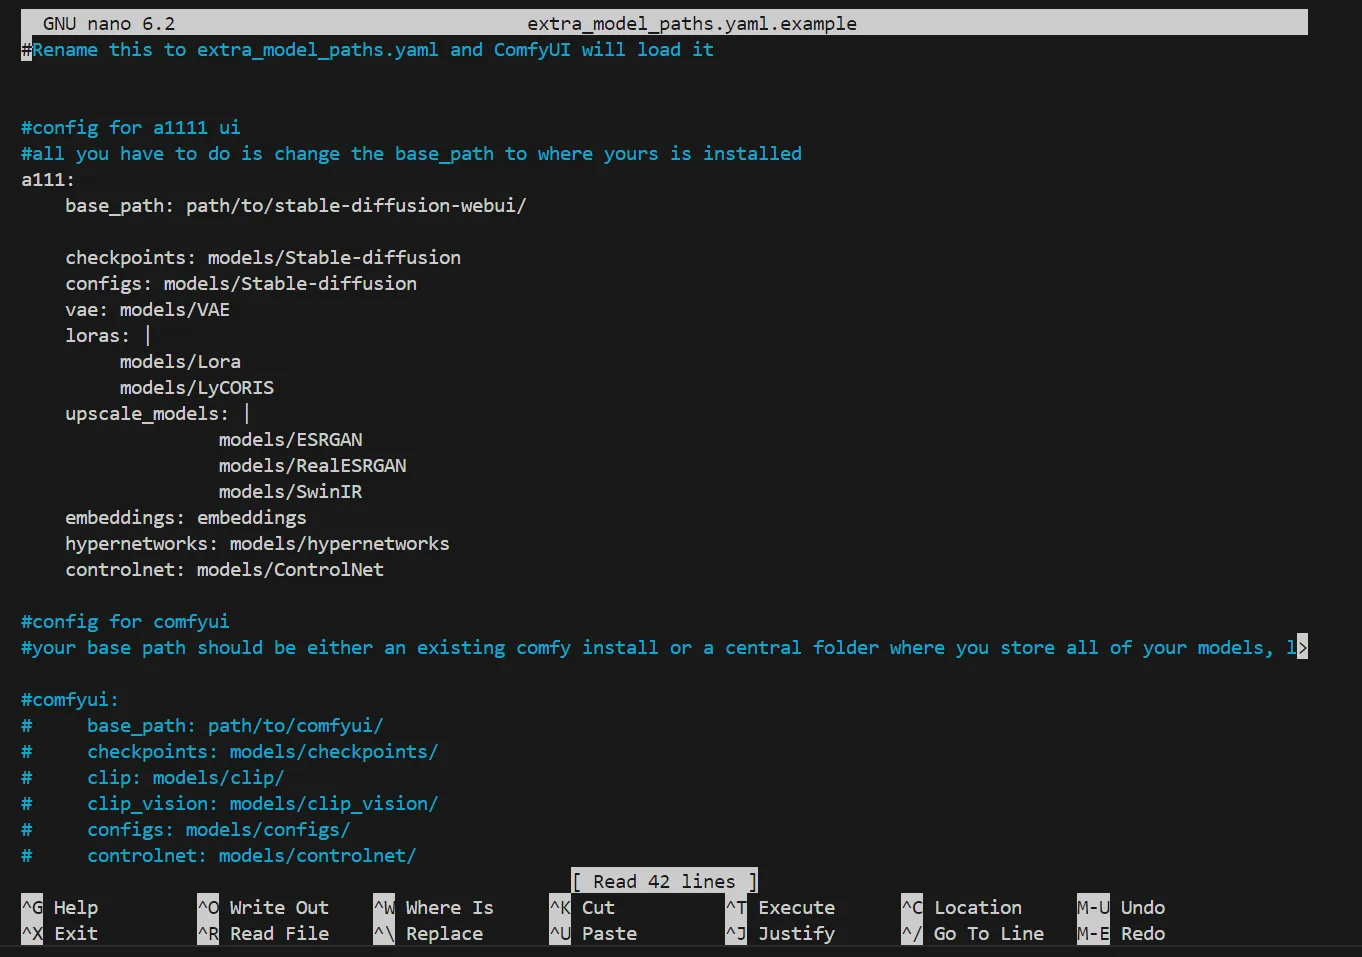
Task: Click the 'upscale_models: |' line
Action: coord(158,413)
